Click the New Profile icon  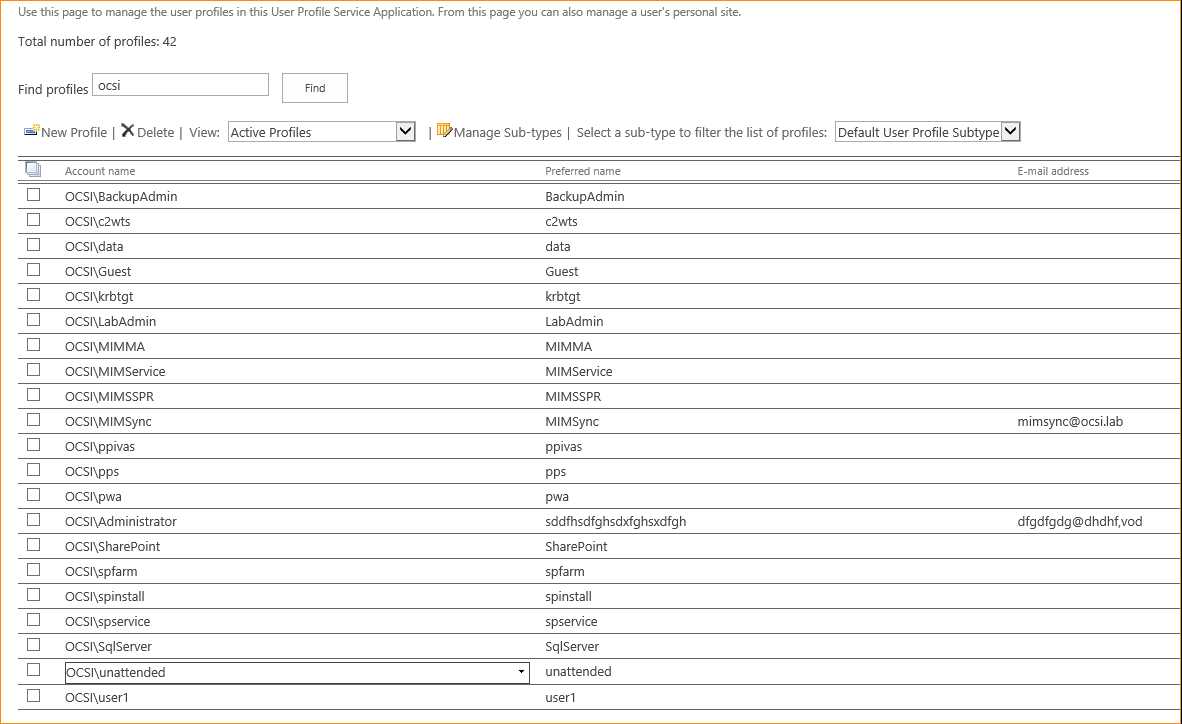coord(31,130)
